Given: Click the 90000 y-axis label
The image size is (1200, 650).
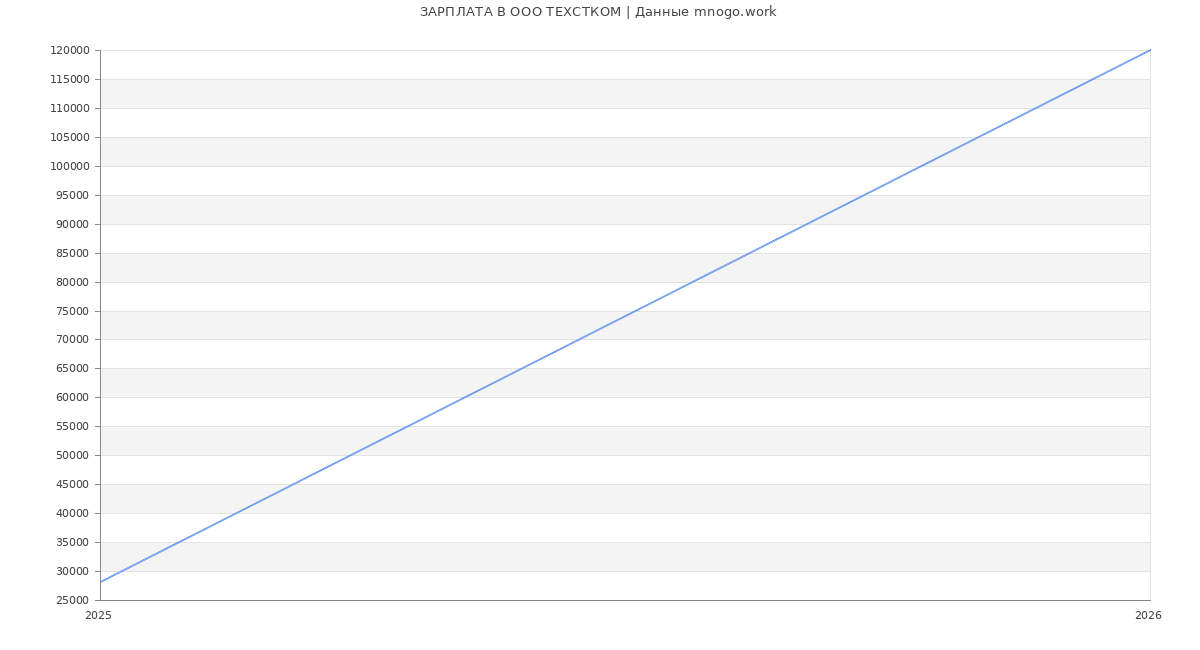Looking at the screenshot, I should [x=72, y=224].
